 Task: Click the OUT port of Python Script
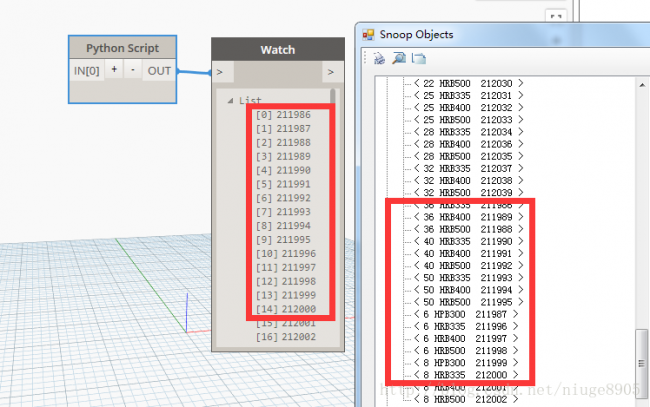[159, 70]
